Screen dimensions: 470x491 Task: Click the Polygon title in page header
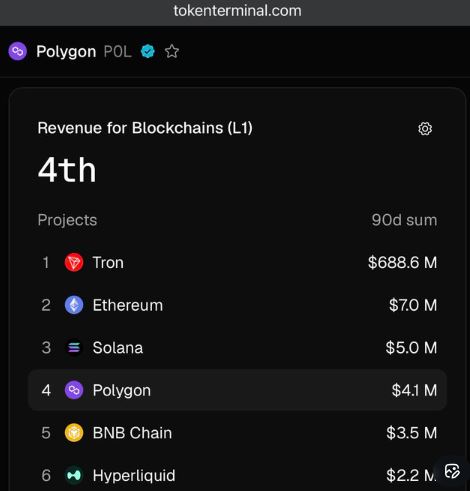[66, 52]
